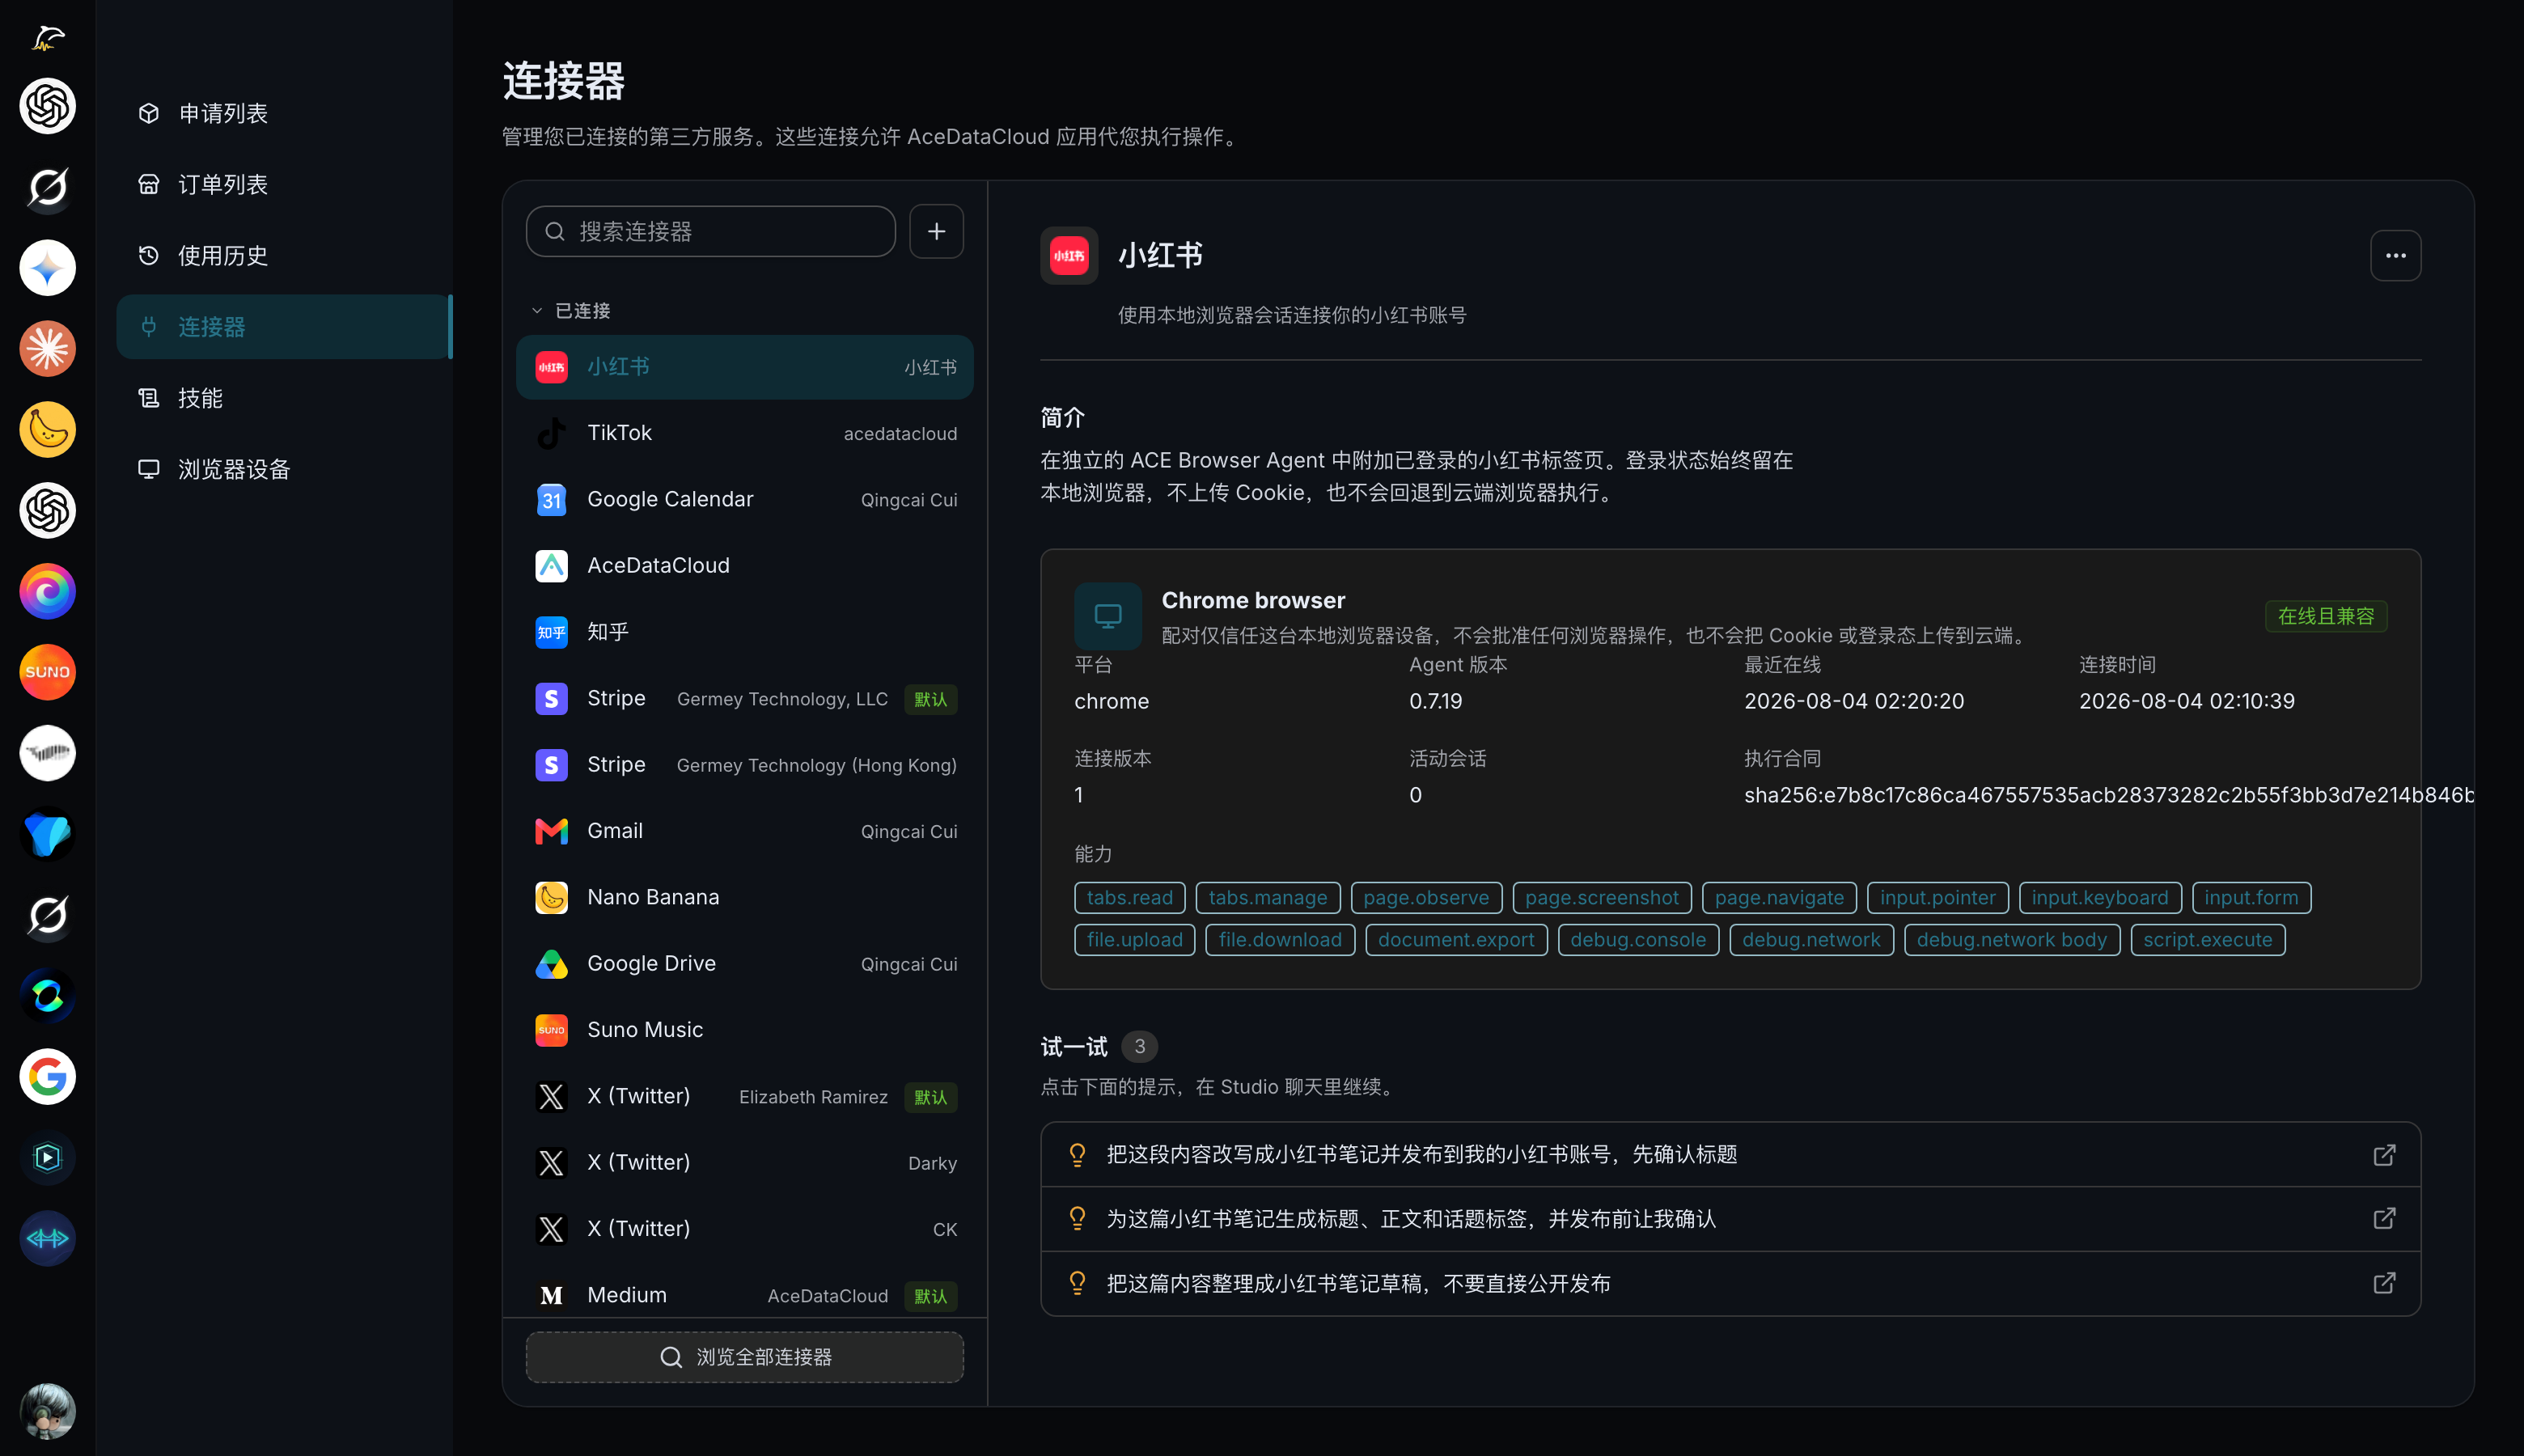
Task: Select the Suno Music connector
Action: tap(745, 1030)
